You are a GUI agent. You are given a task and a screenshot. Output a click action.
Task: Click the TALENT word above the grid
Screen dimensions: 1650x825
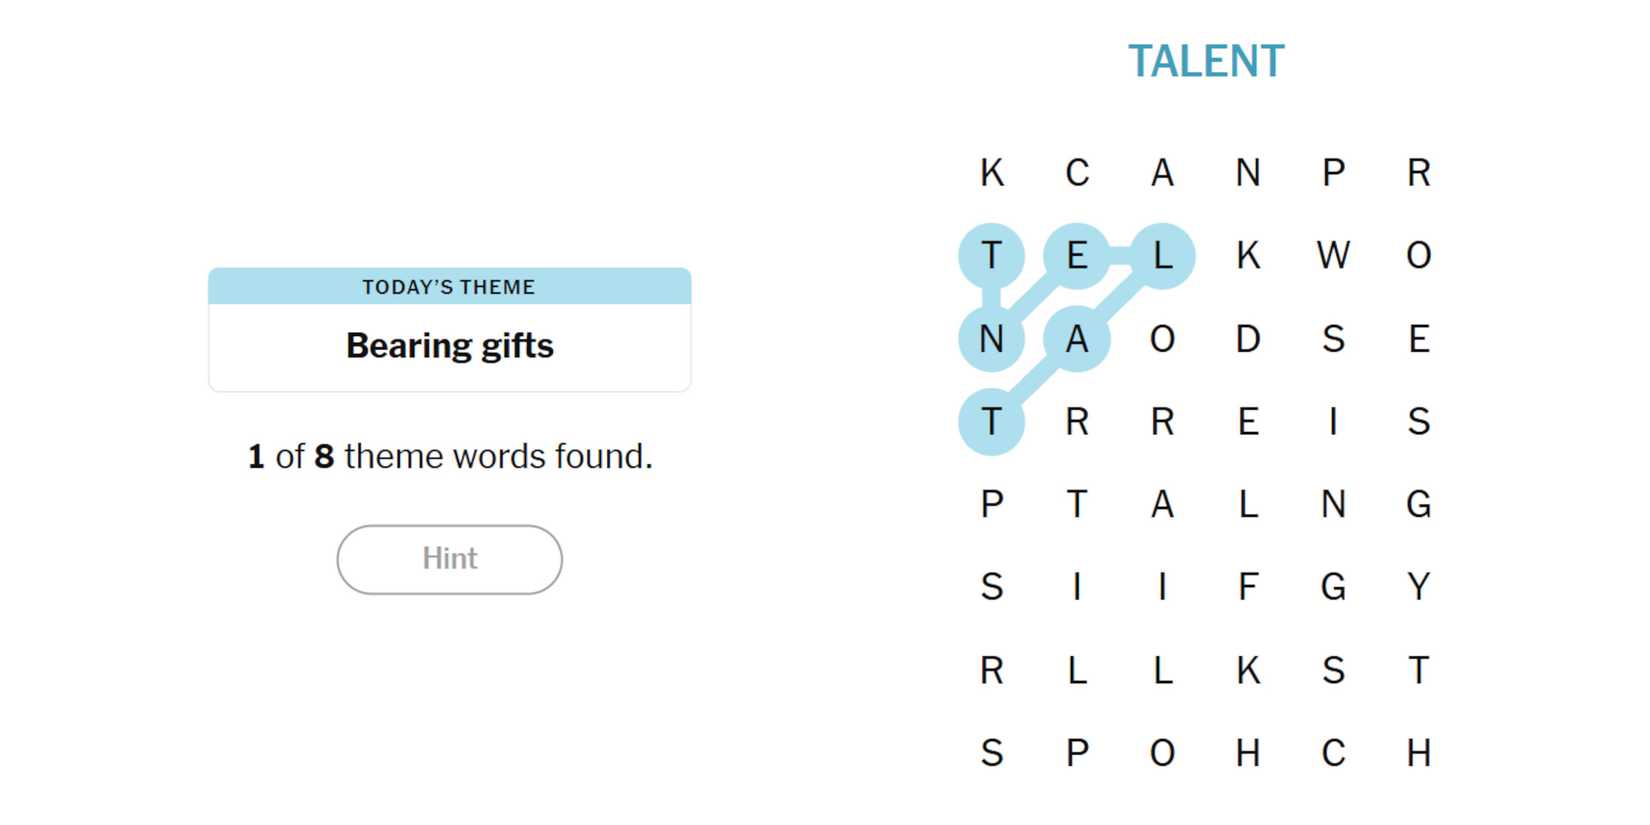1206,62
